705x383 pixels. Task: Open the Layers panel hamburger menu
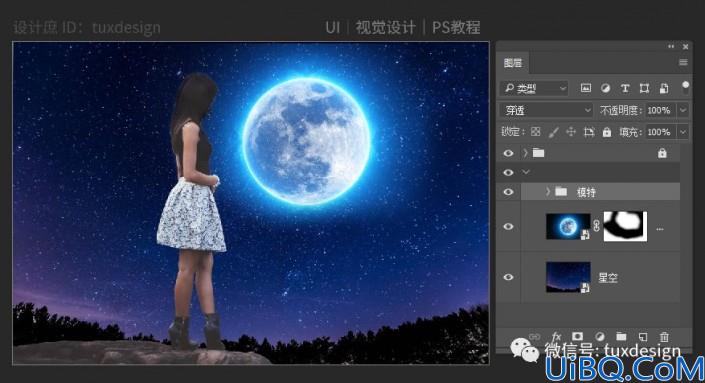pos(683,62)
